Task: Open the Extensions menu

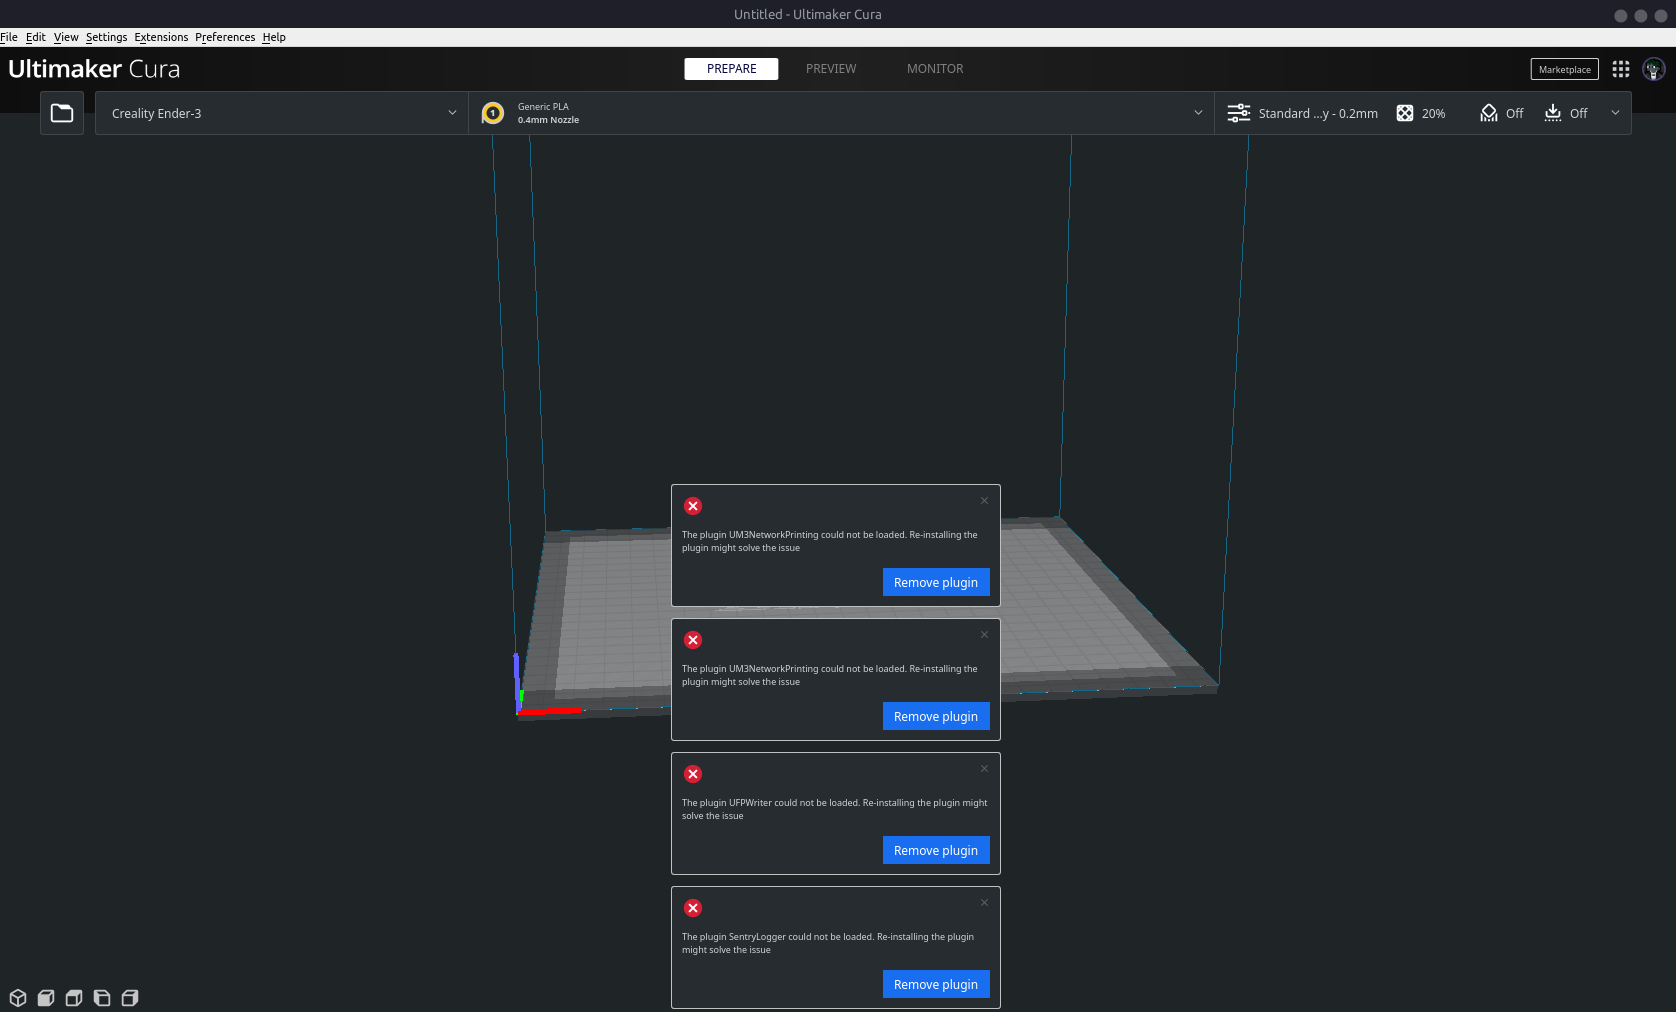Action: tap(160, 37)
